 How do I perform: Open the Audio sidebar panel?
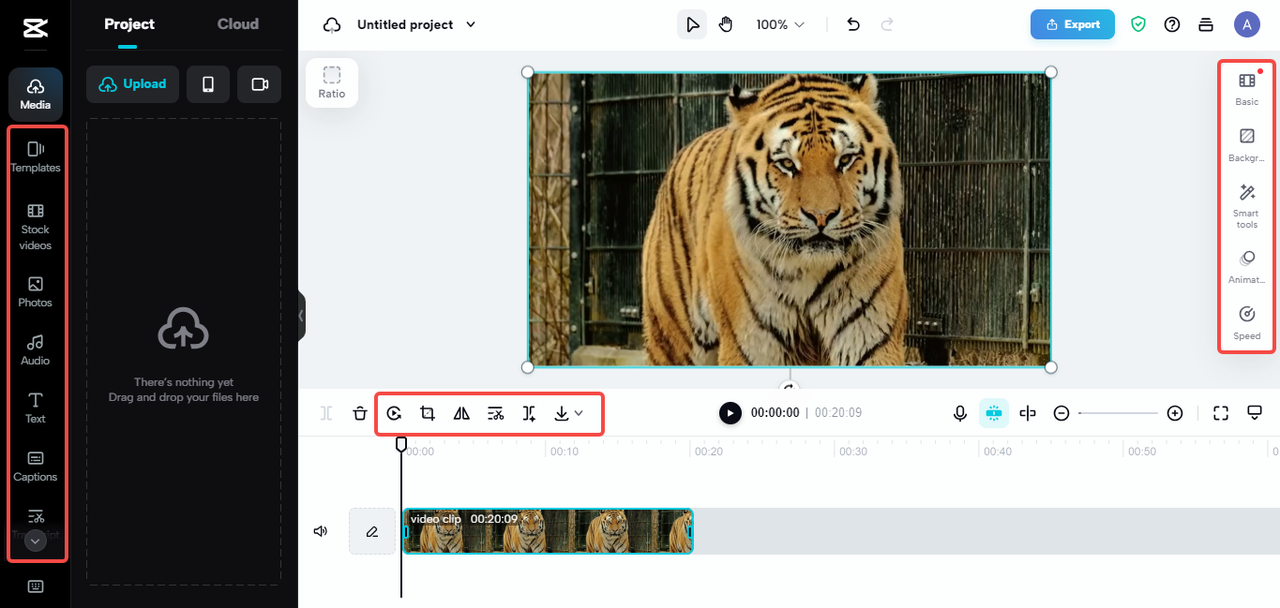pos(35,350)
